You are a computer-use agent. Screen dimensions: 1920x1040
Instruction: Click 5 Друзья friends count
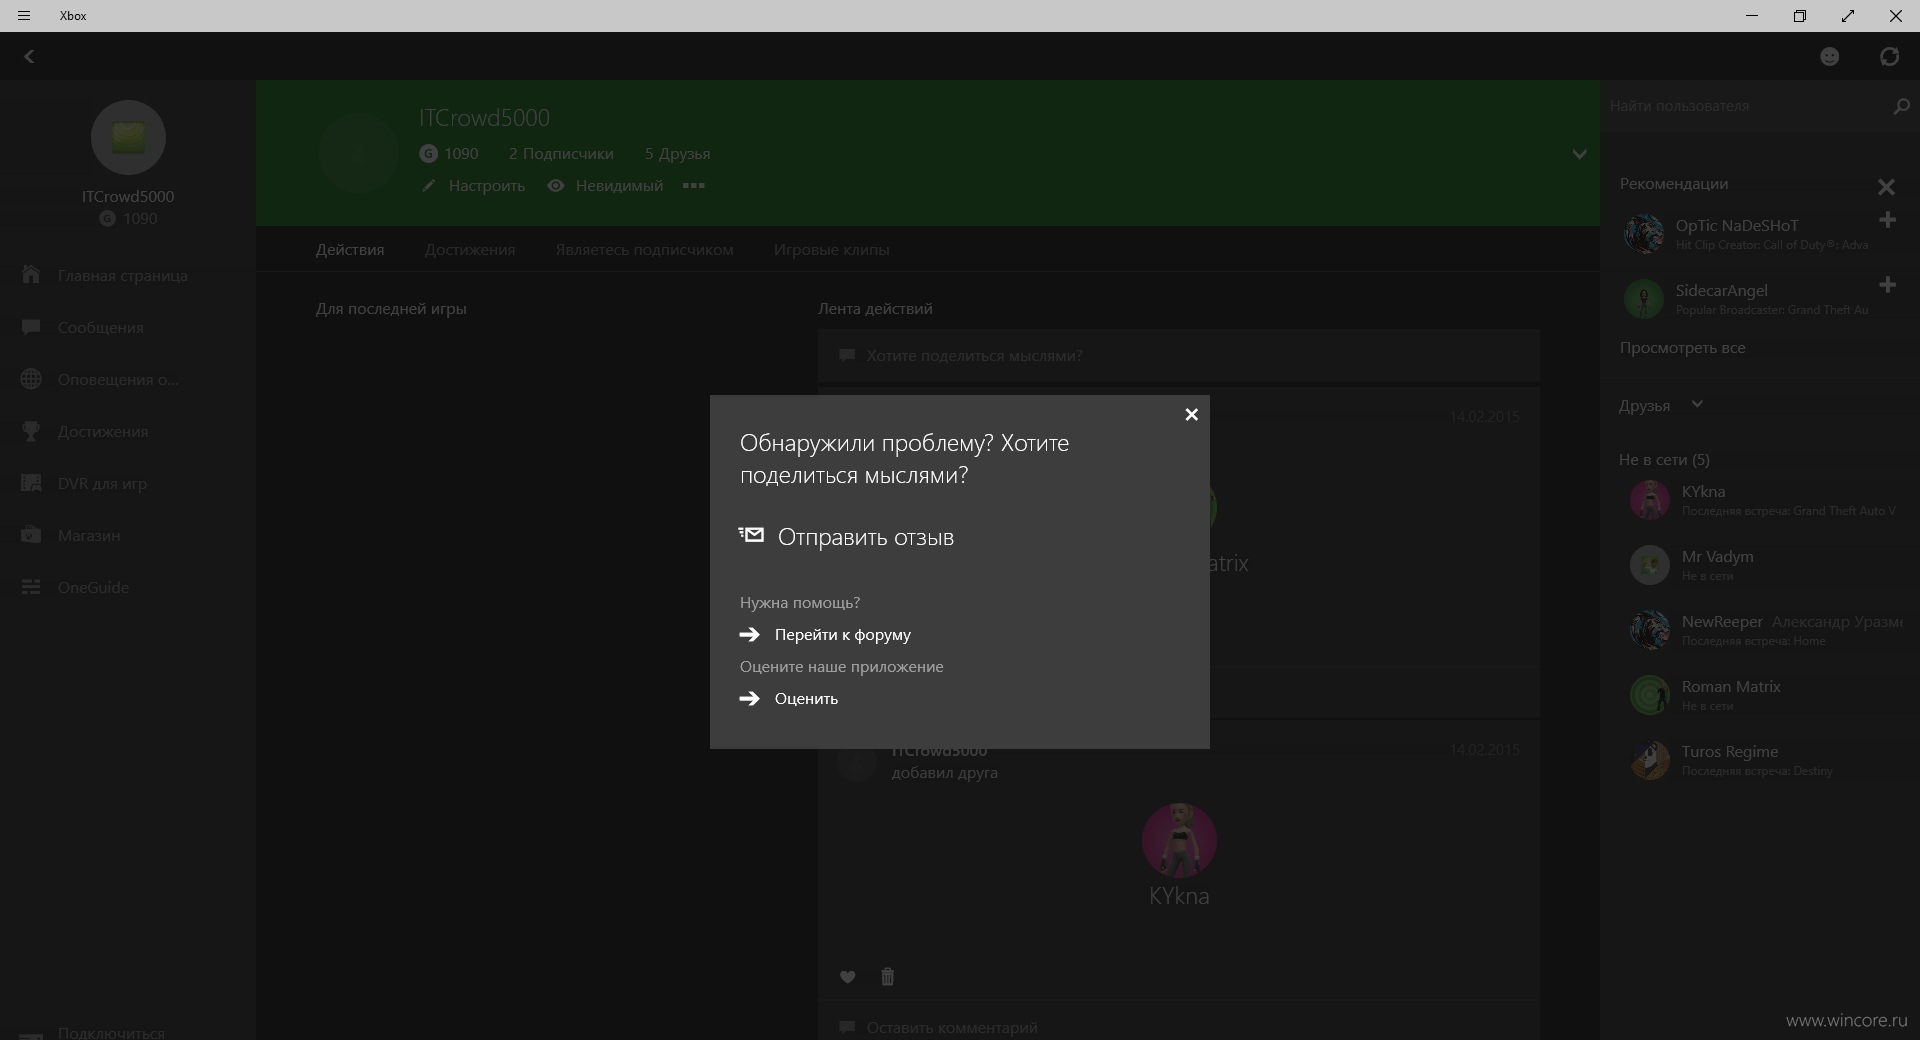tap(677, 154)
